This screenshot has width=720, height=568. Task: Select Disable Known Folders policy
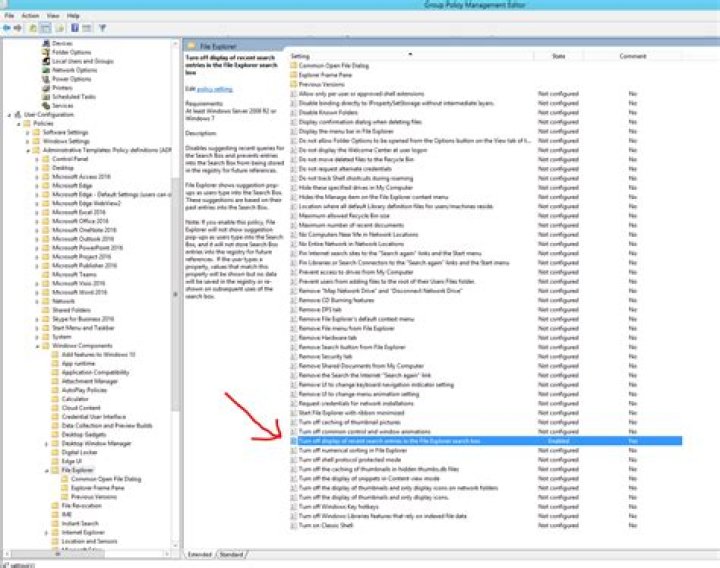coord(328,112)
